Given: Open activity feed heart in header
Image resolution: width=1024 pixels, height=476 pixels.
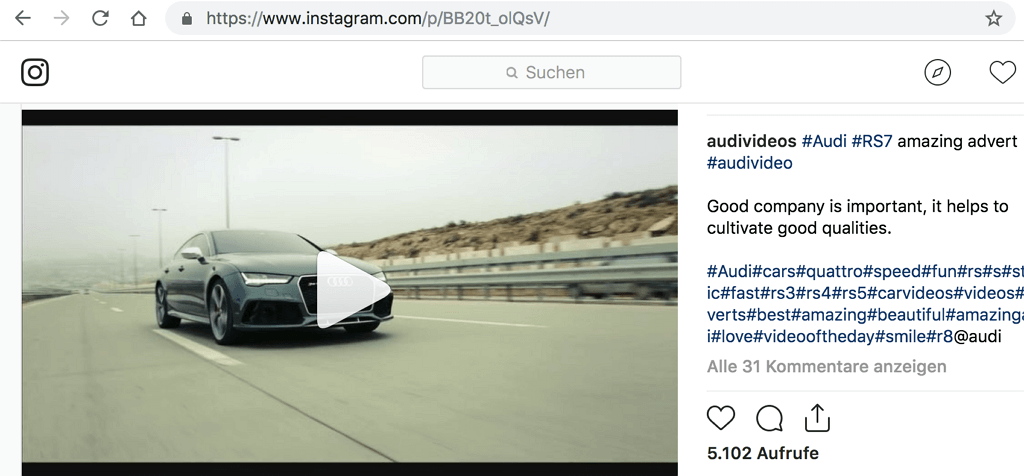Looking at the screenshot, I should coord(1002,72).
